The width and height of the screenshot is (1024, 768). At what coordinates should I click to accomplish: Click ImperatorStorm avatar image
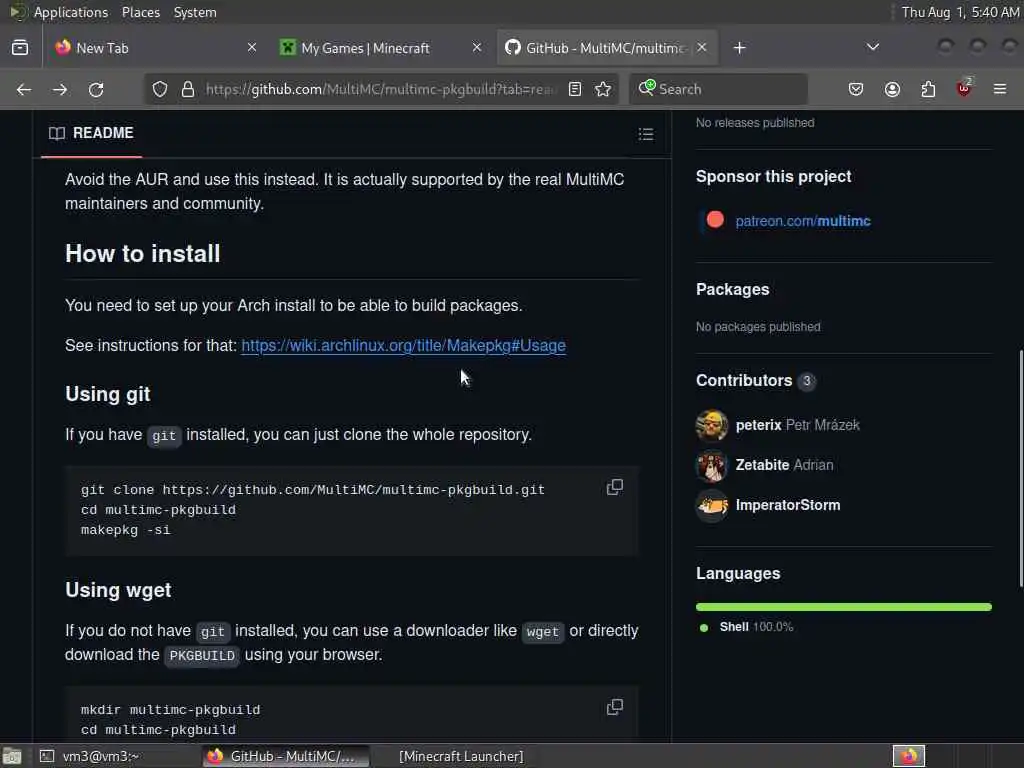pyautogui.click(x=712, y=505)
